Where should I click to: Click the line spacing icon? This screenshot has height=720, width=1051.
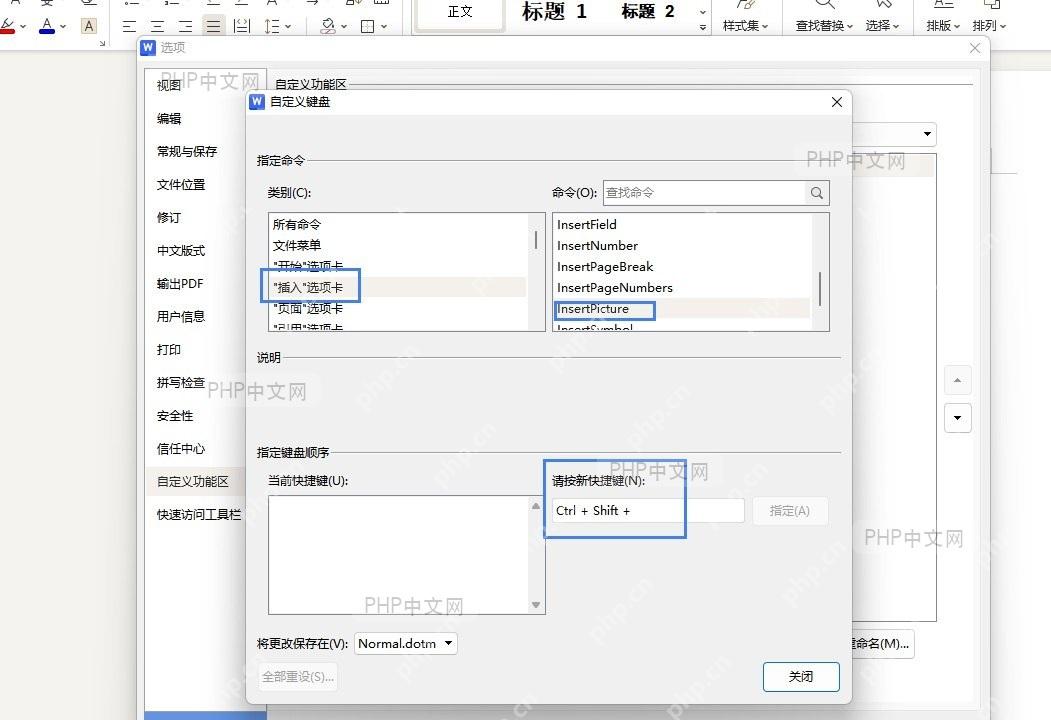click(271, 26)
